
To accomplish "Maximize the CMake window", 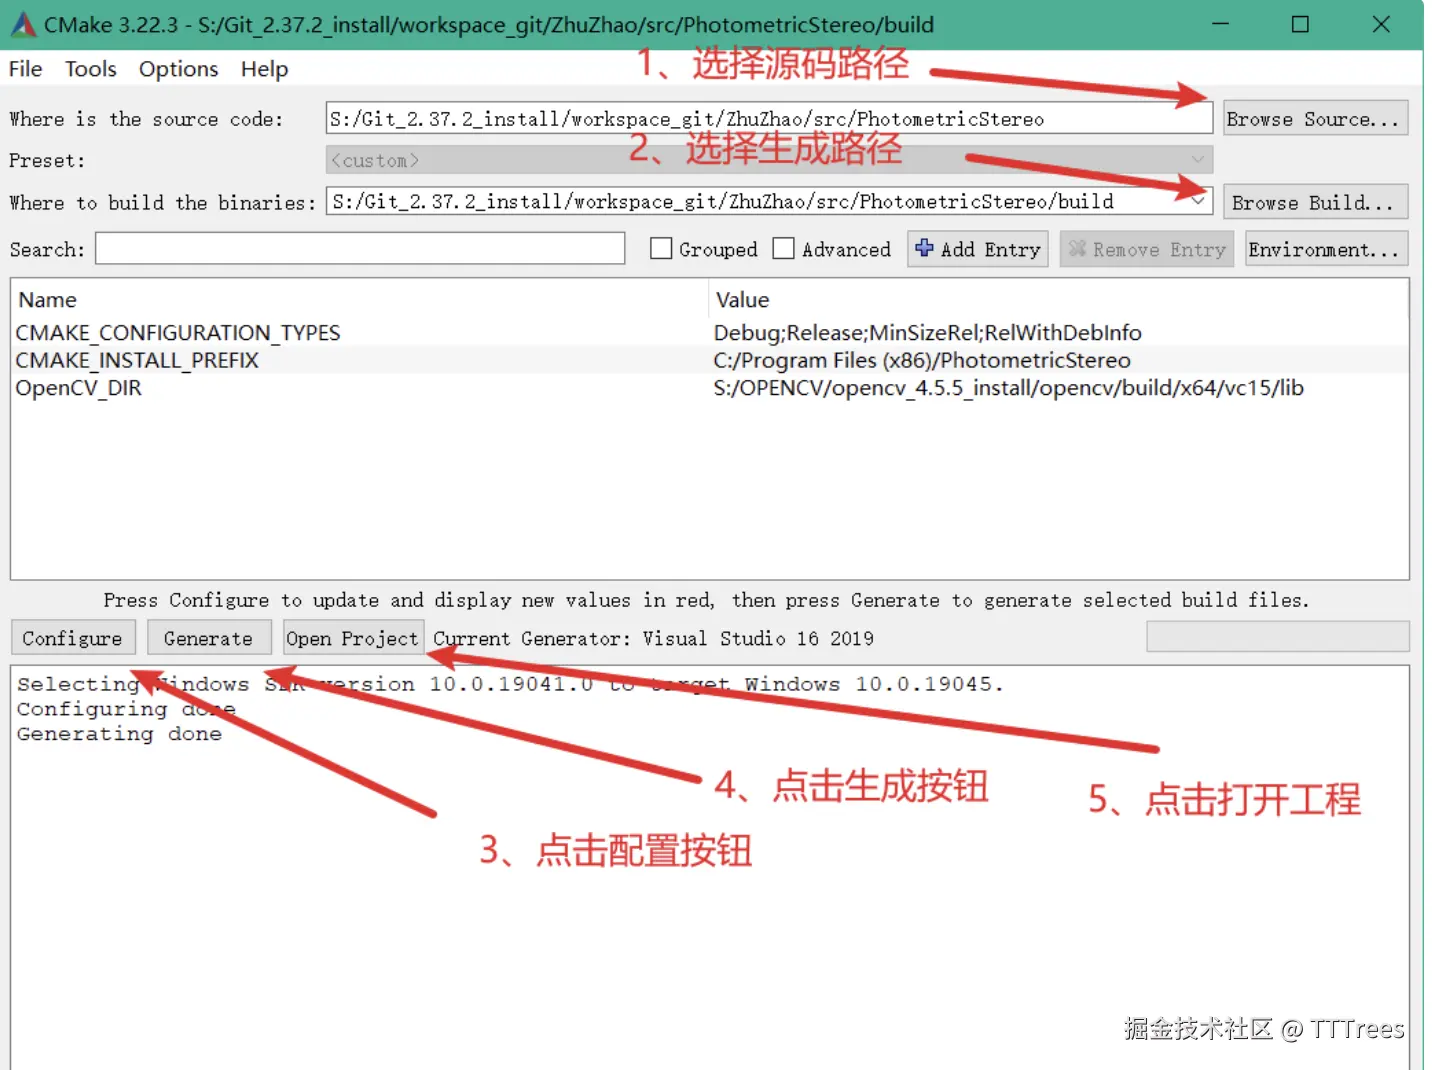I will (x=1300, y=24).
